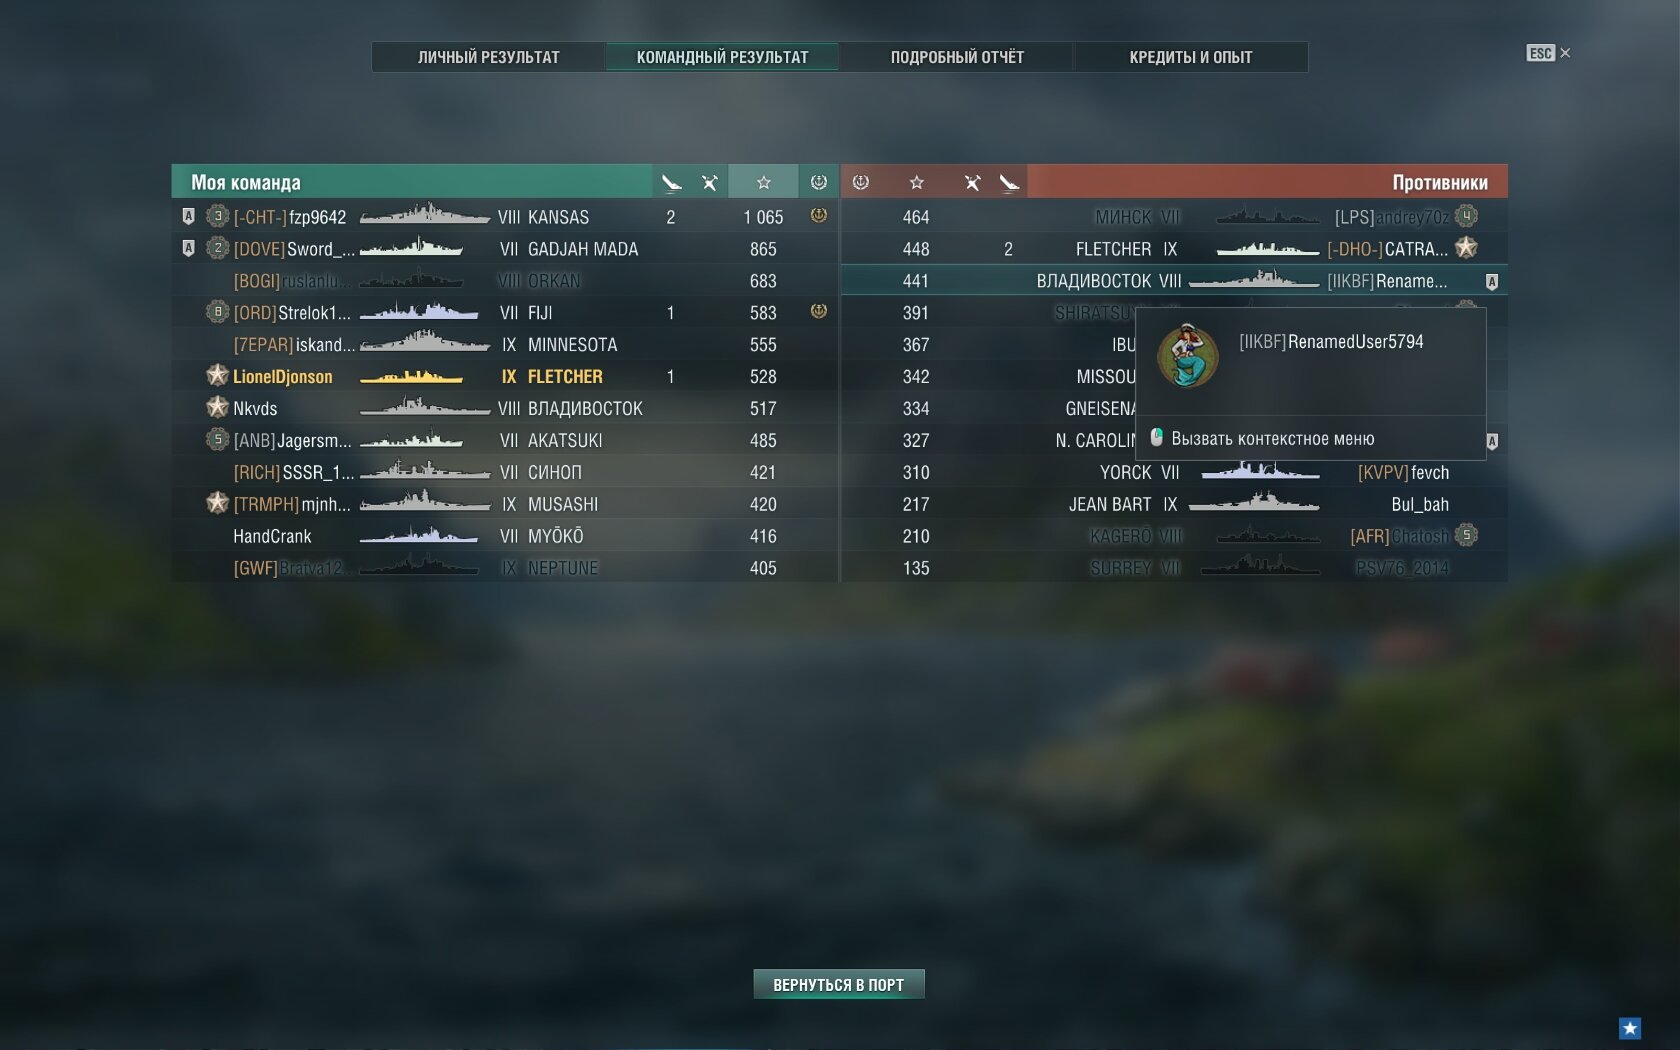Screen dimensions: 1680x1050
Task: Click achievements medal icon in my team header
Action: point(818,182)
